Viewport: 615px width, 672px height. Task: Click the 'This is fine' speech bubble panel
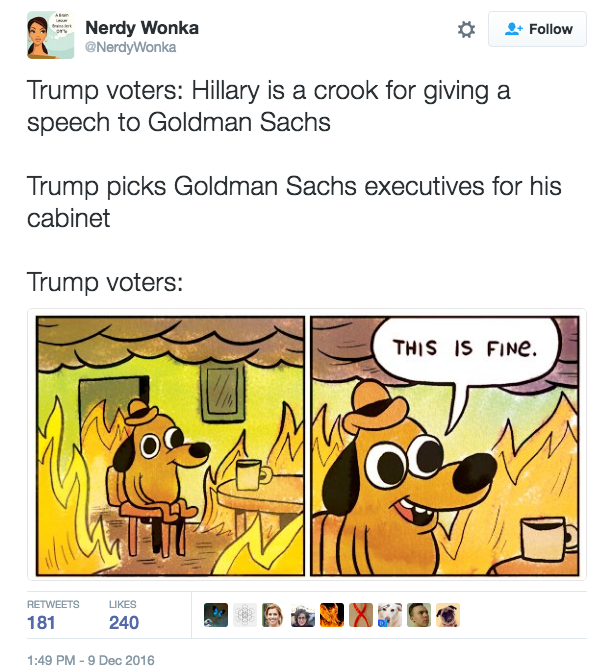445,446
